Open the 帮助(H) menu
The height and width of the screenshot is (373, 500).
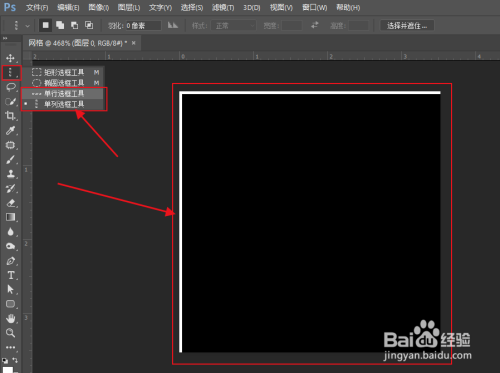[x=348, y=8]
